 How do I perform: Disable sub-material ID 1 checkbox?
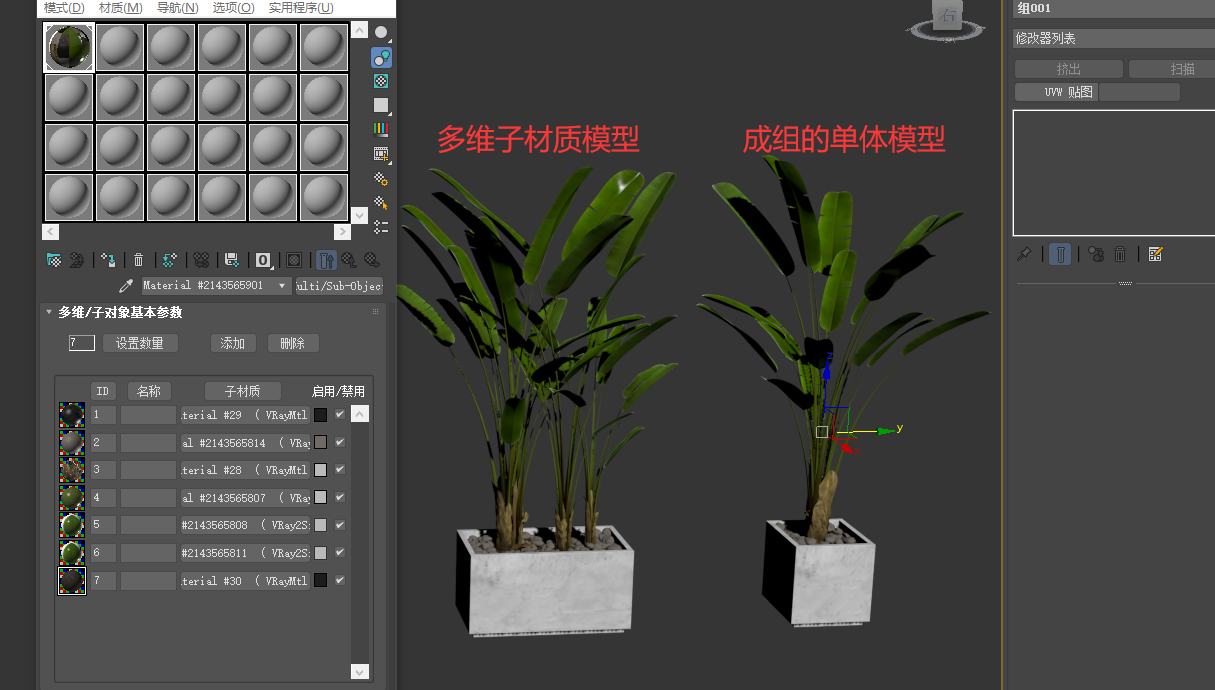tap(340, 414)
